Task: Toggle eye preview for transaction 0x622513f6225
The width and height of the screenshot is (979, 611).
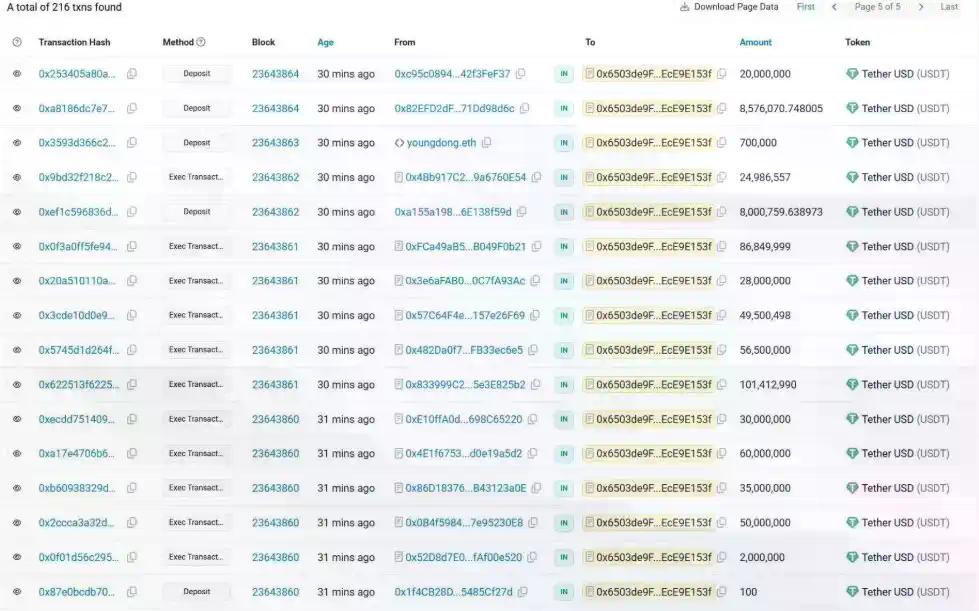Action: 17,385
